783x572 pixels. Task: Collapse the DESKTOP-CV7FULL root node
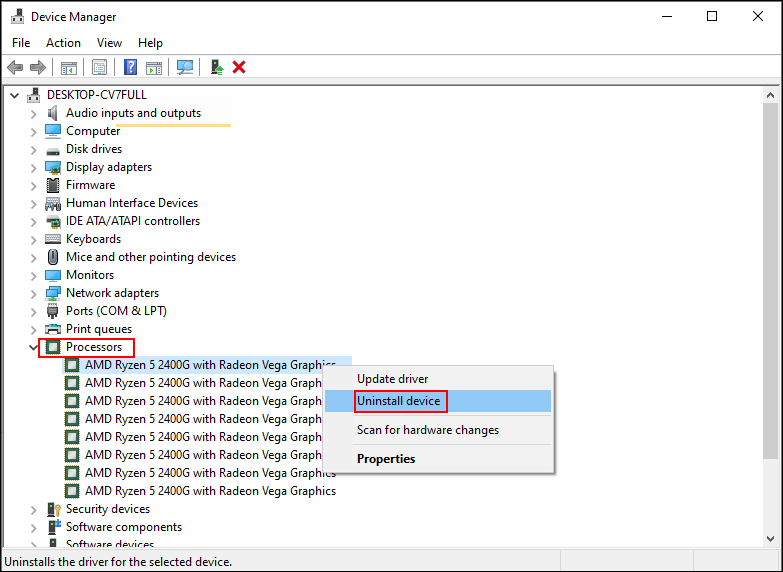point(14,95)
